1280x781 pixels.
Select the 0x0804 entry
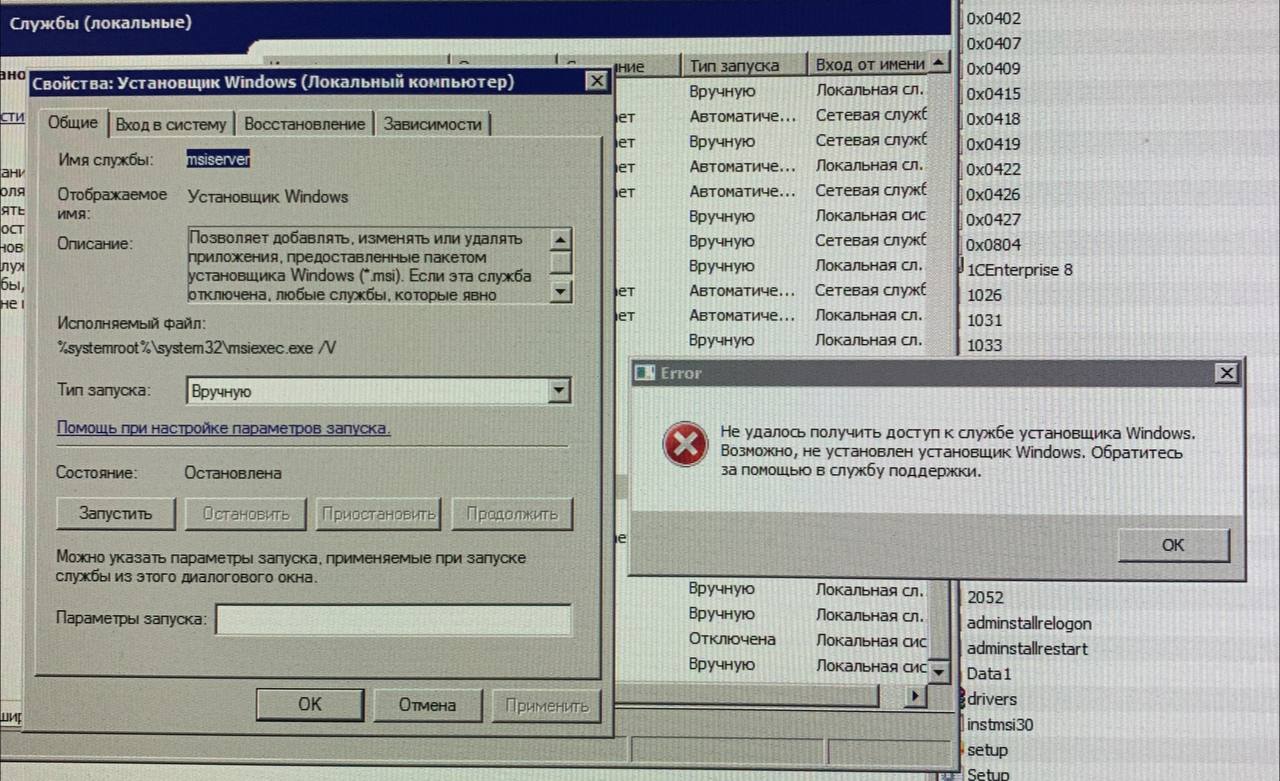(993, 245)
